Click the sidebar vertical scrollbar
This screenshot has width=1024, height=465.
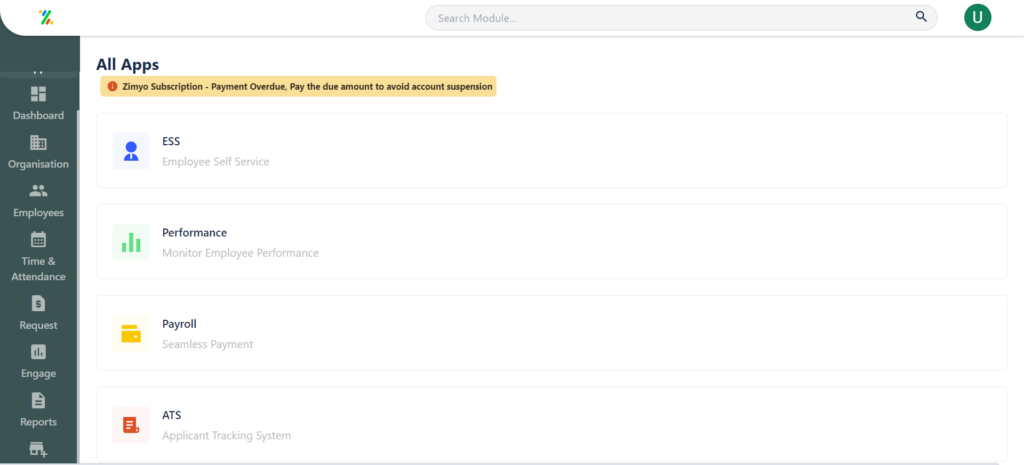point(78,284)
